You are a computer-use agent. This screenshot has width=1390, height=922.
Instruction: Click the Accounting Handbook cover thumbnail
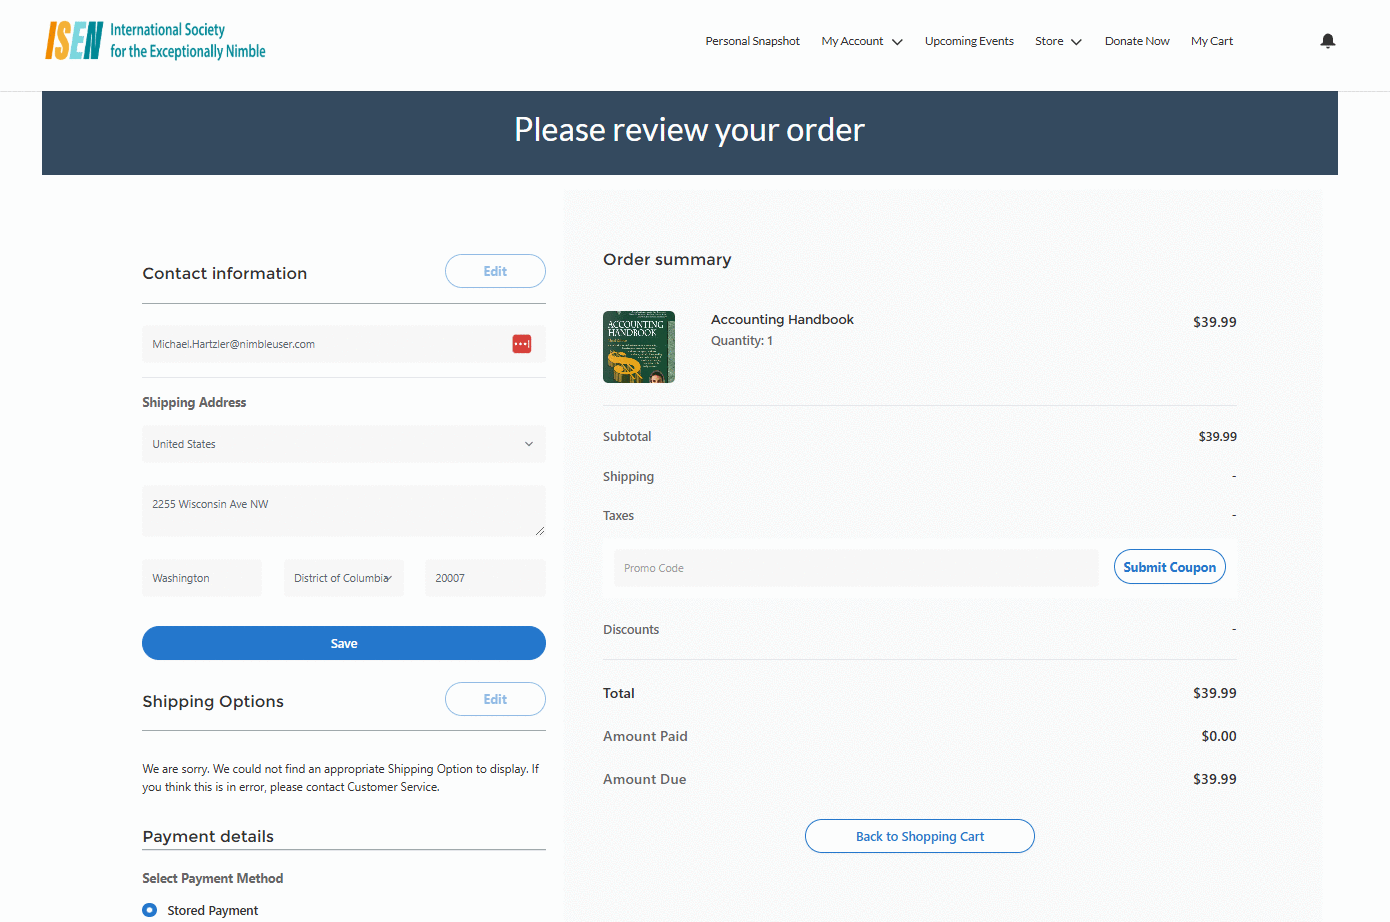[639, 347]
